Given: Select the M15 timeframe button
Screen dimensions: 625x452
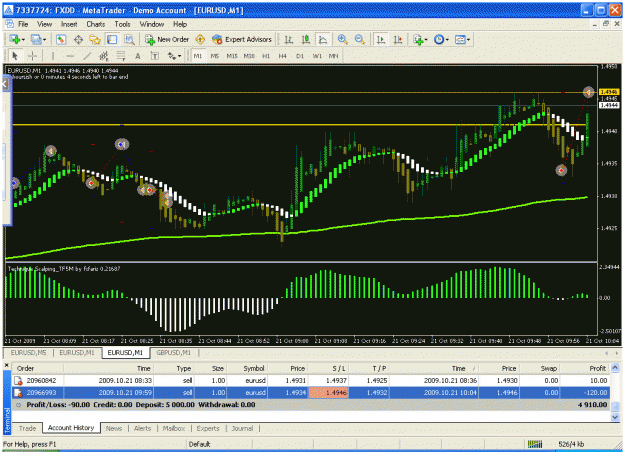Looking at the screenshot, I should (232, 56).
